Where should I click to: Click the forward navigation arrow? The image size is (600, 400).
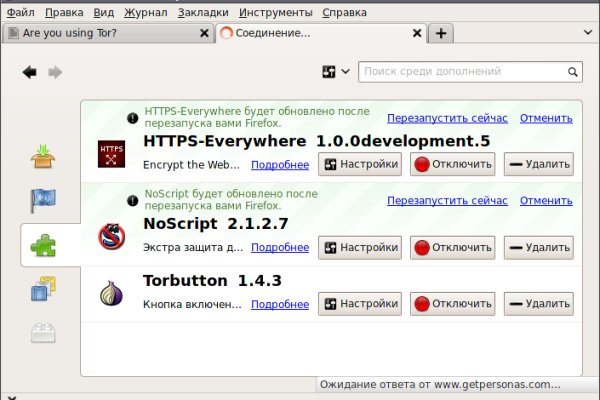[54, 72]
